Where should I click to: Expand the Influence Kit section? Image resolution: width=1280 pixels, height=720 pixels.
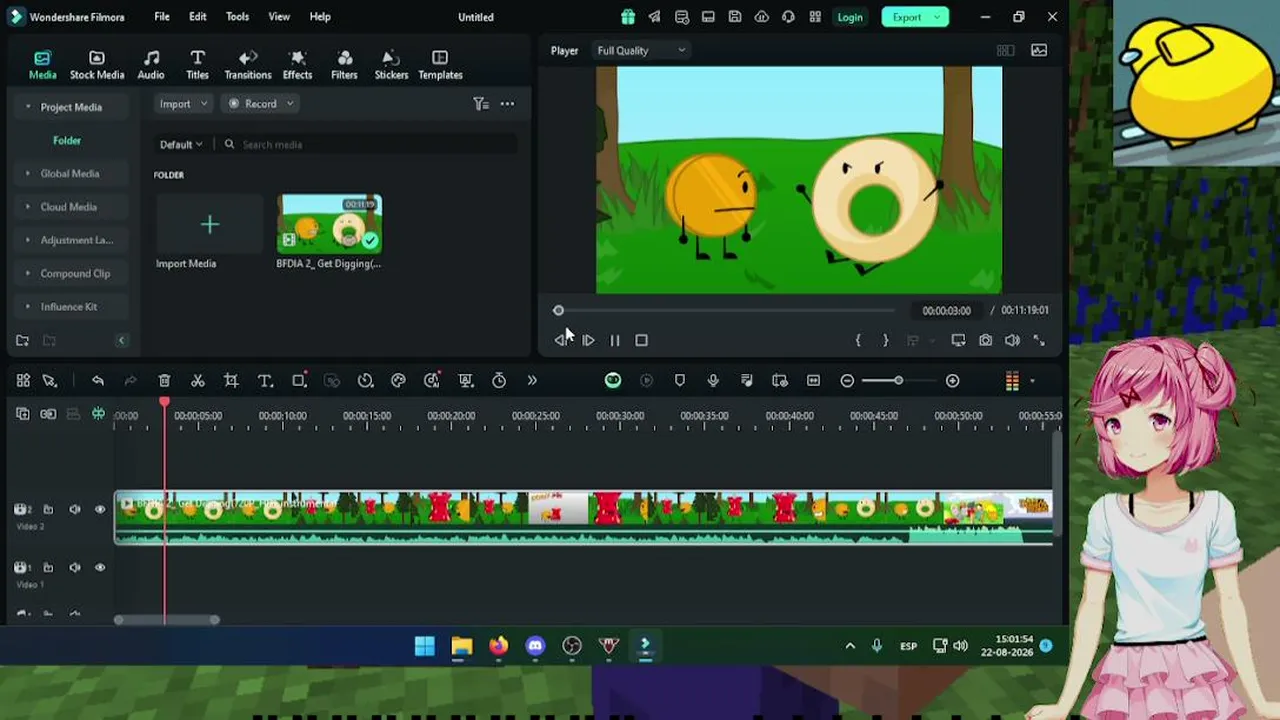(x=28, y=307)
